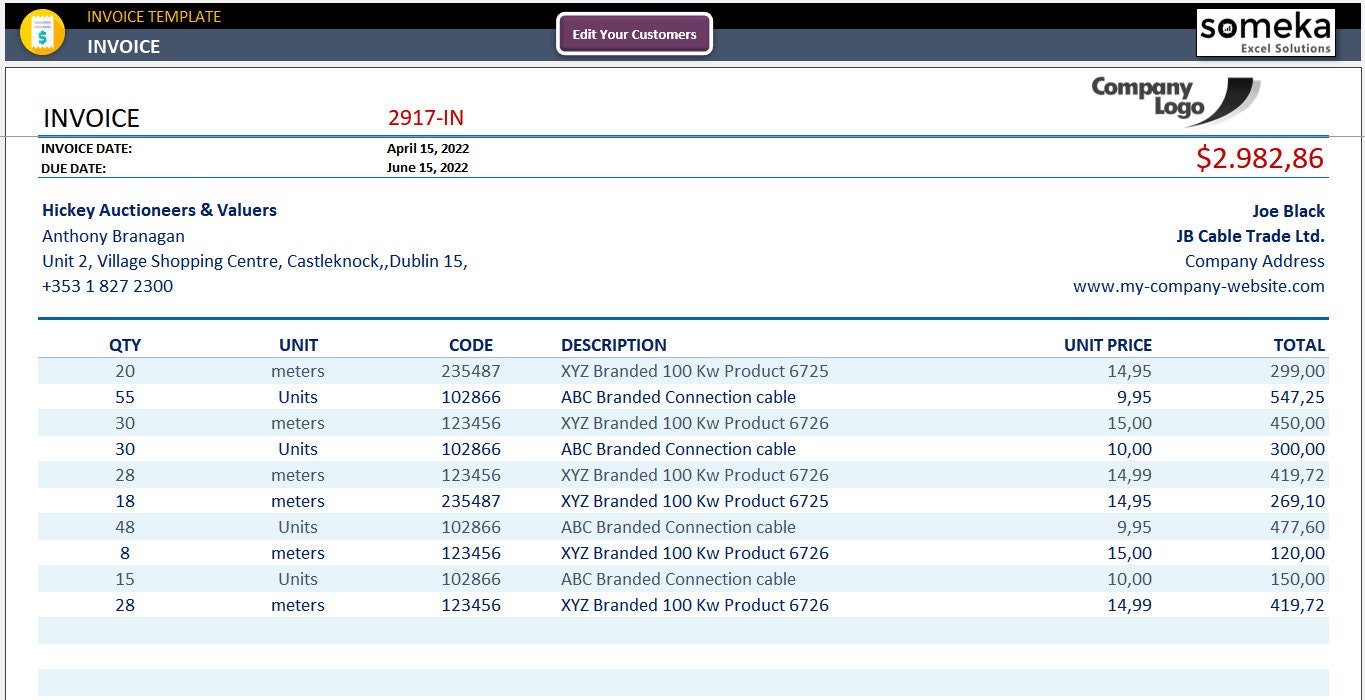1365x700 pixels.
Task: Click the DESCRIPTION column header
Action: 614,345
